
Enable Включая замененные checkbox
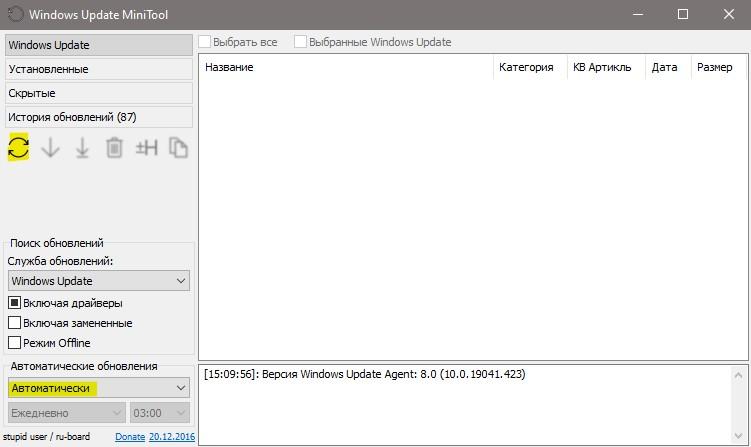14,323
